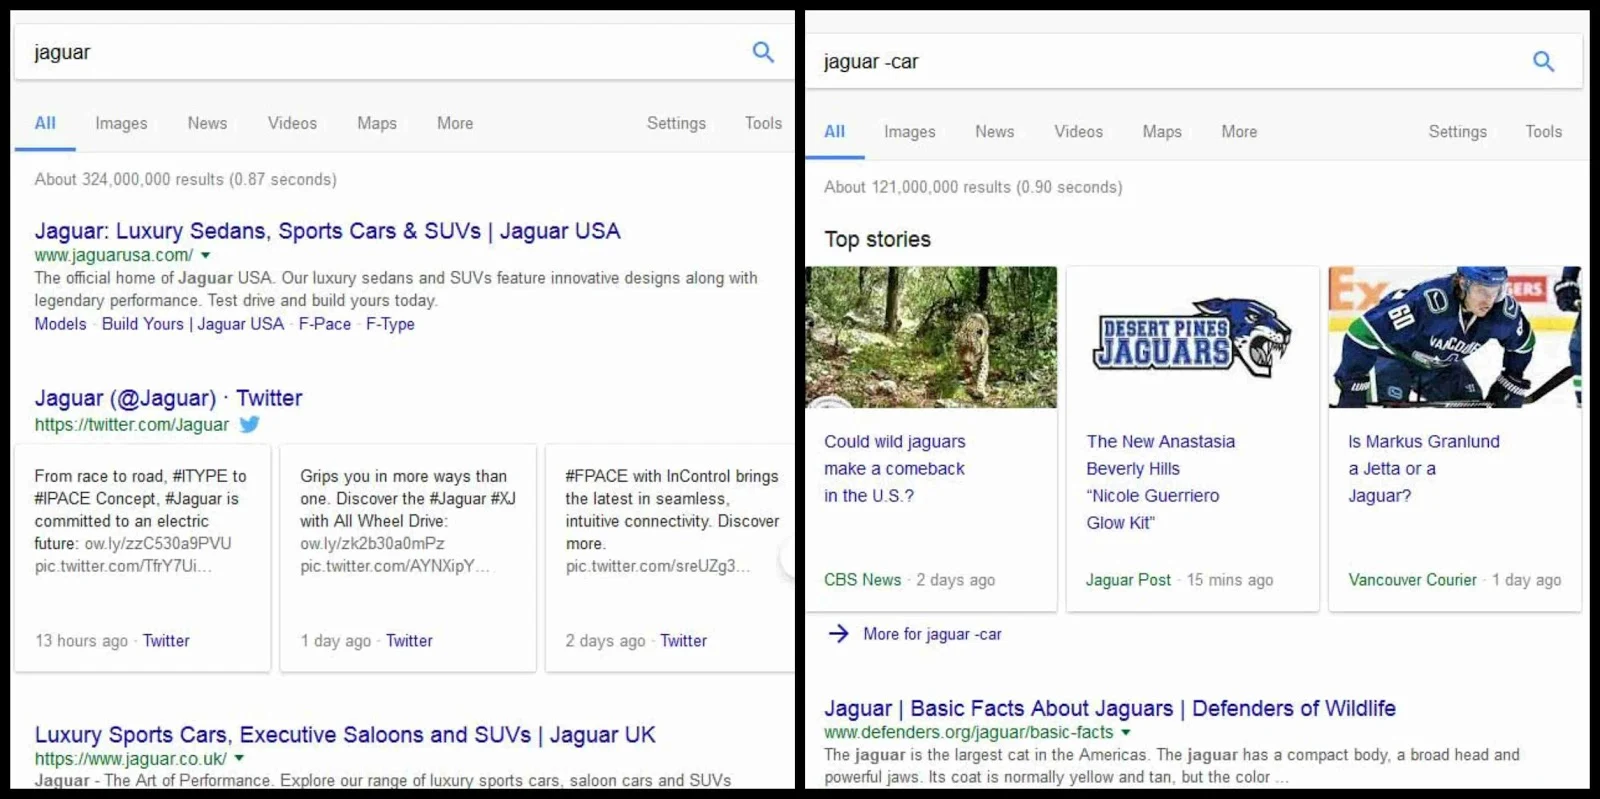Click About 121,000,000 results text
1600x799 pixels.
[x=973, y=187]
